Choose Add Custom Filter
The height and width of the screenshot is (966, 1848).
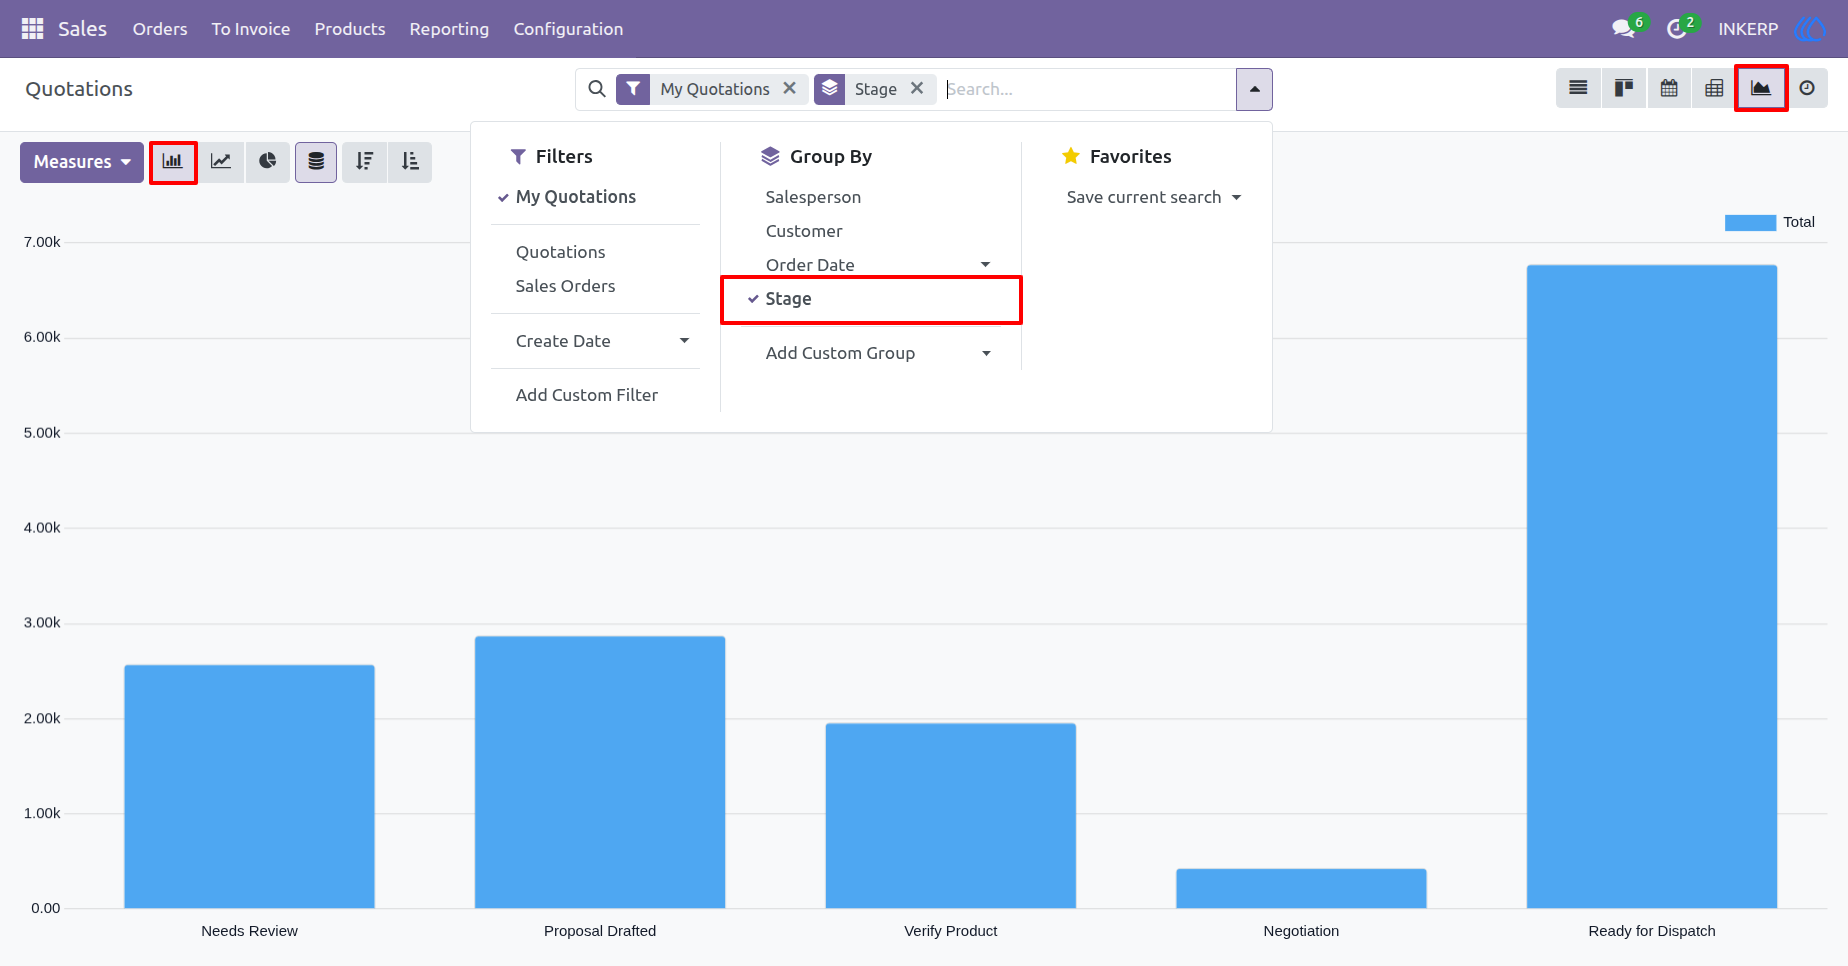[587, 395]
